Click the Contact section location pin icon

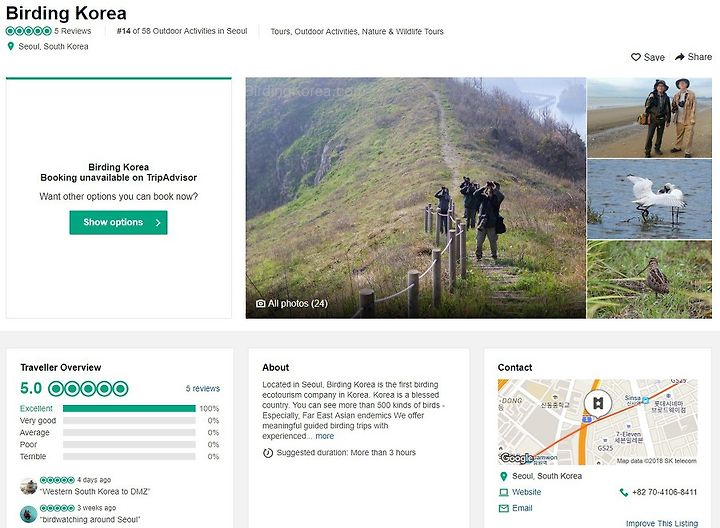503,476
